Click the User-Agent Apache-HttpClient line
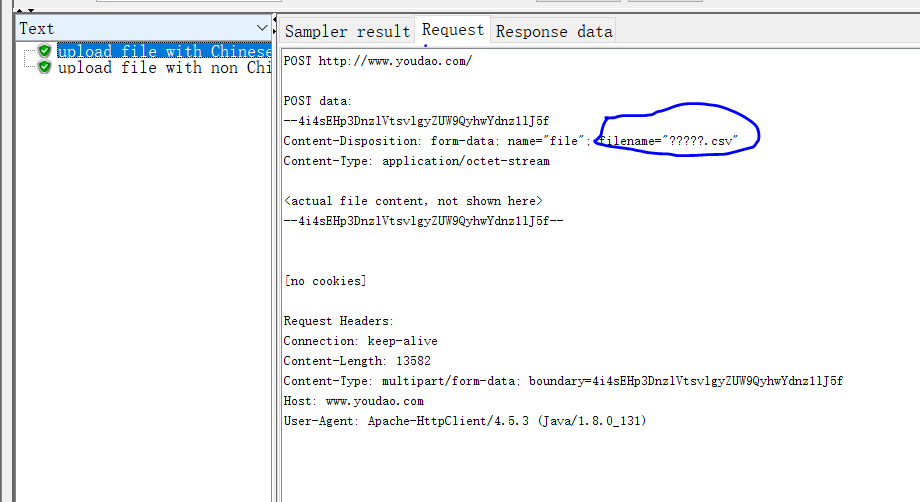Image resolution: width=920 pixels, height=502 pixels. point(465,421)
